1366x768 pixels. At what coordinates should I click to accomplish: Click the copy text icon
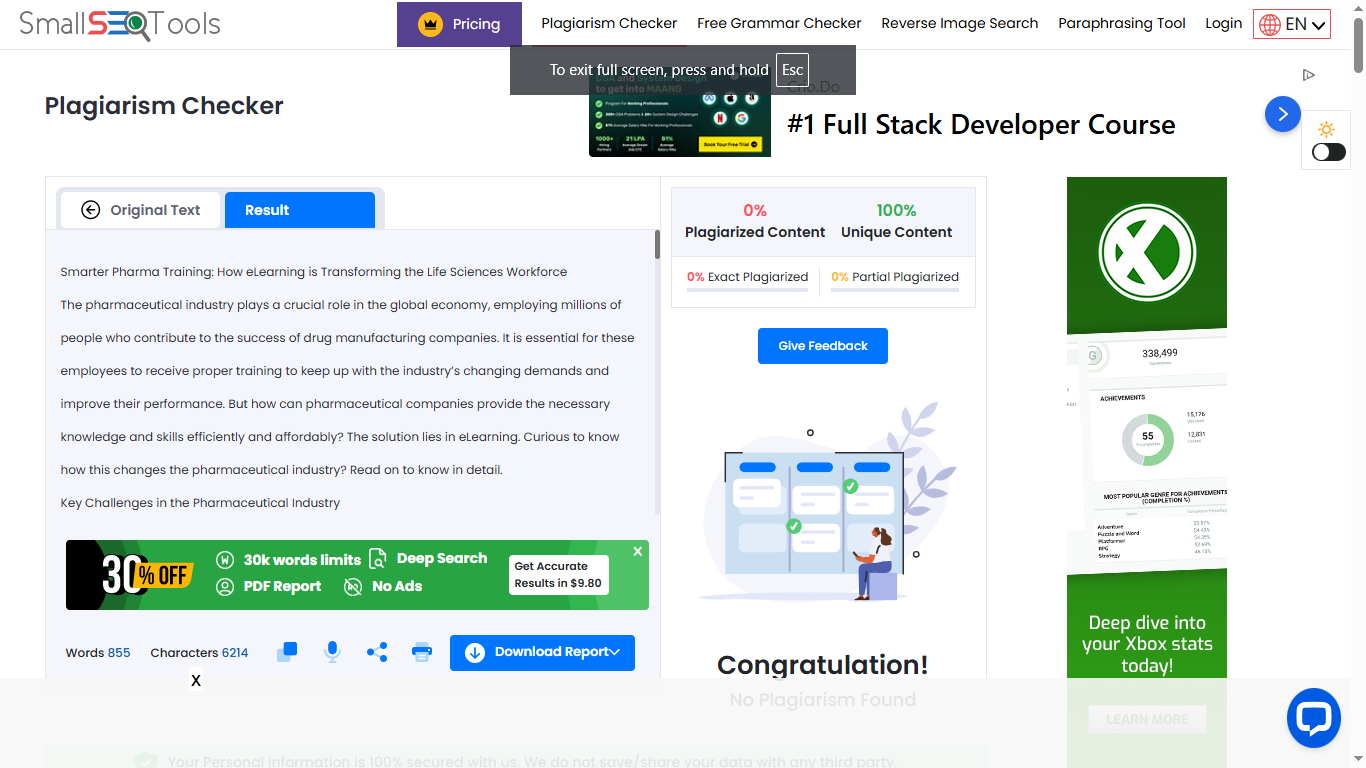287,652
